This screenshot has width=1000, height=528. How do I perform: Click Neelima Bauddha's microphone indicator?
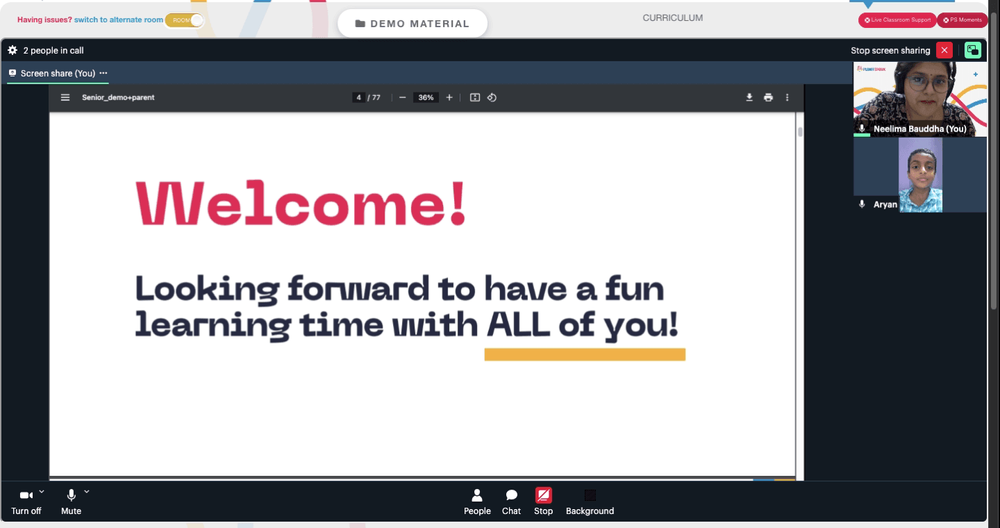pyautogui.click(x=862, y=129)
